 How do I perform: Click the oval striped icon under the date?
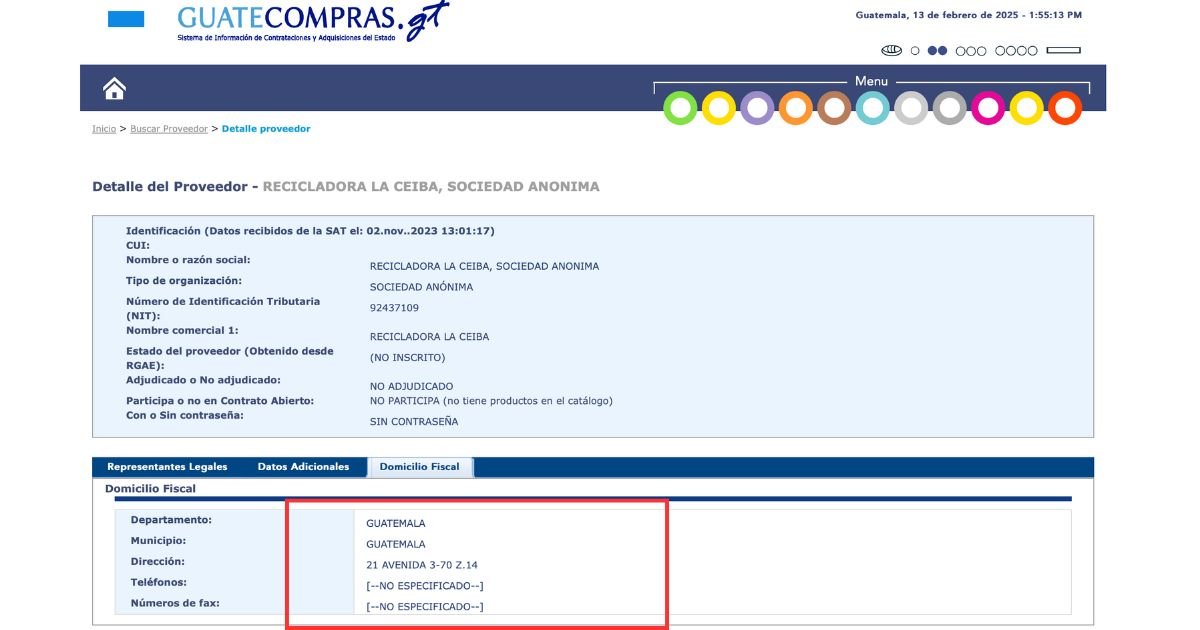click(x=891, y=51)
